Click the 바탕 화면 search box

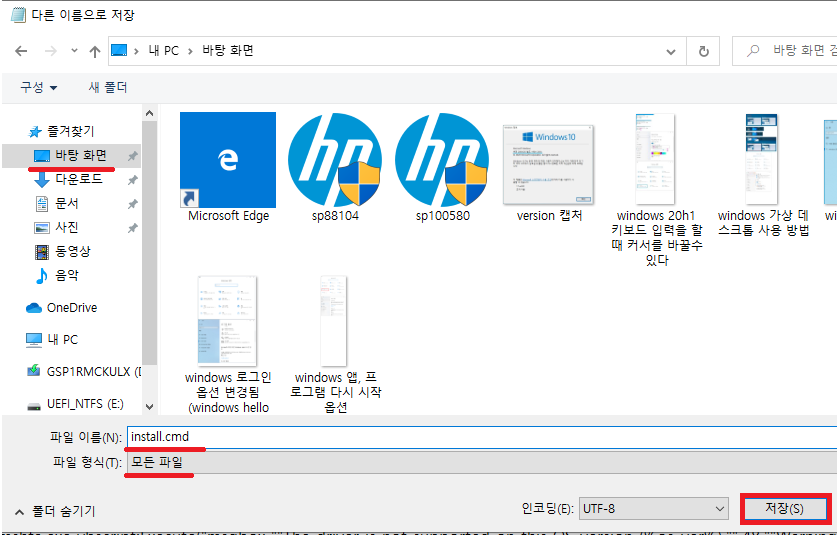coord(785,51)
